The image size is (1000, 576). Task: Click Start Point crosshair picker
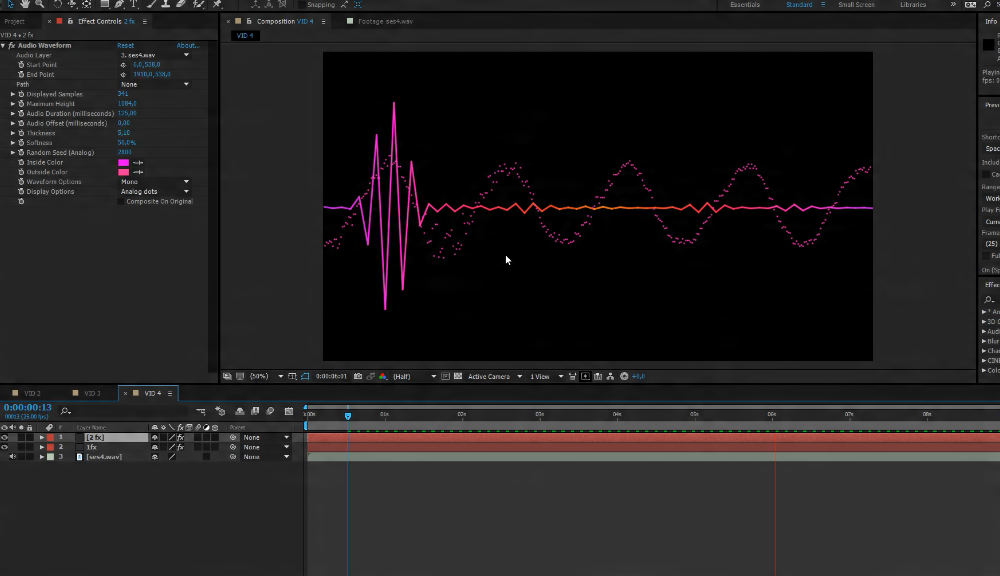tap(123, 64)
